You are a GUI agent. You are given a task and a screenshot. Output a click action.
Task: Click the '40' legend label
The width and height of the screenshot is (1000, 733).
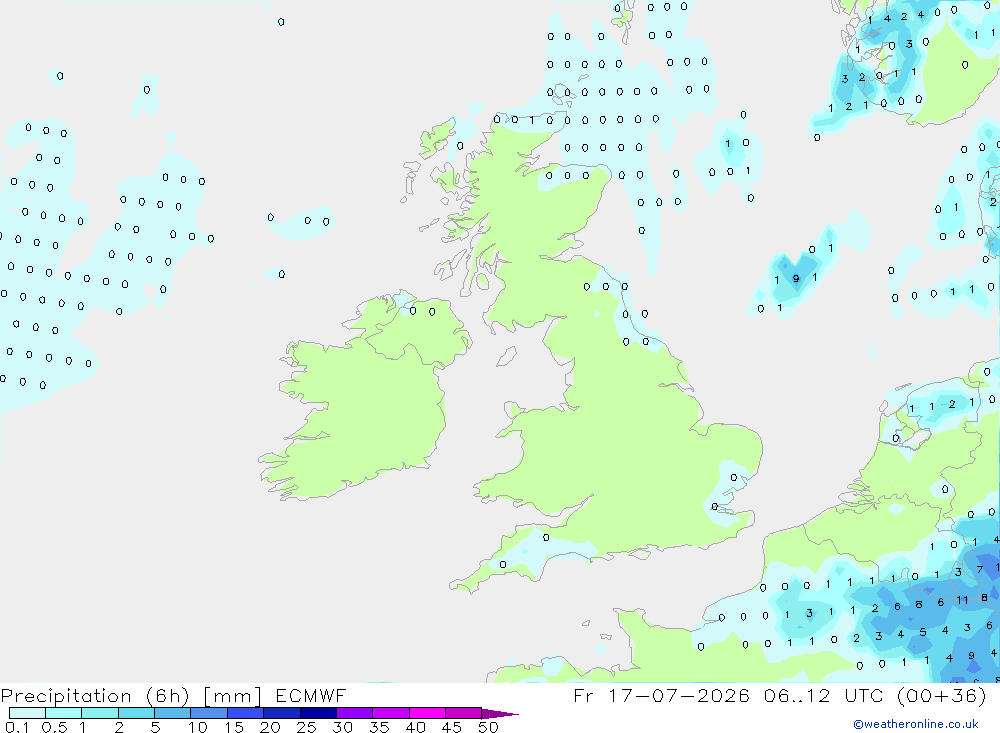point(416,727)
